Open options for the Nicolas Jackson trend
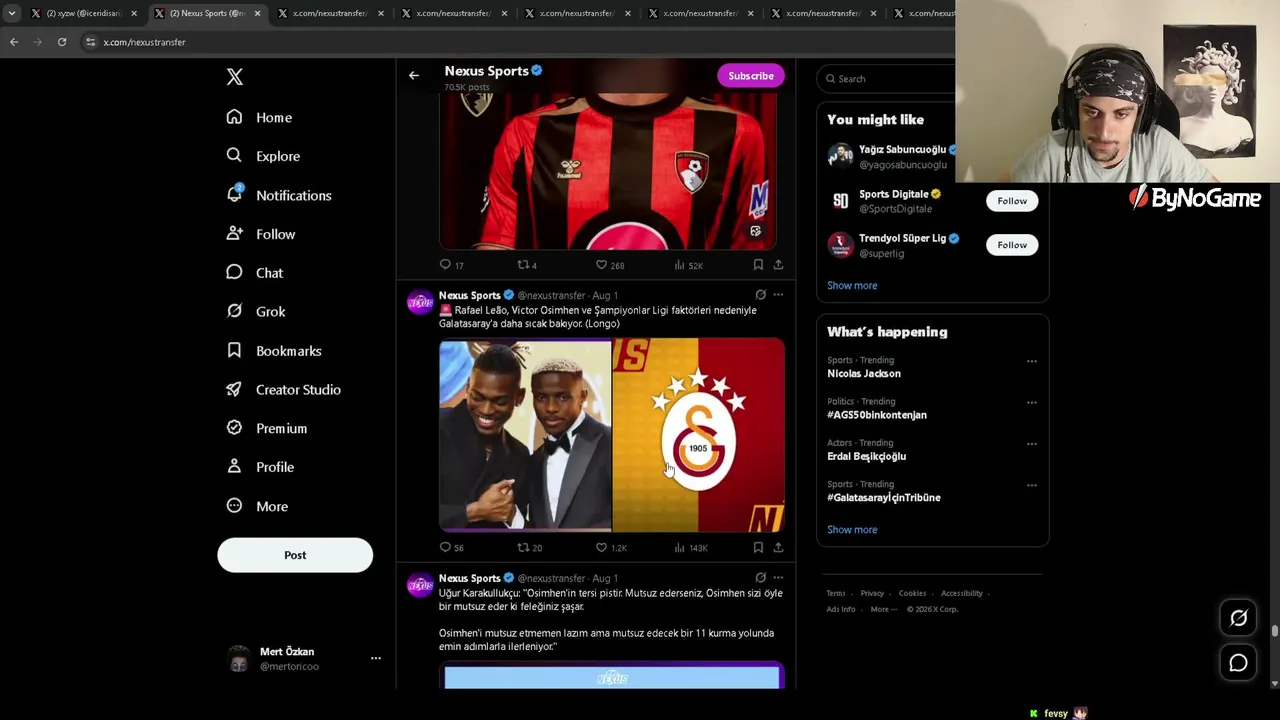The height and width of the screenshot is (720, 1280). point(1031,361)
